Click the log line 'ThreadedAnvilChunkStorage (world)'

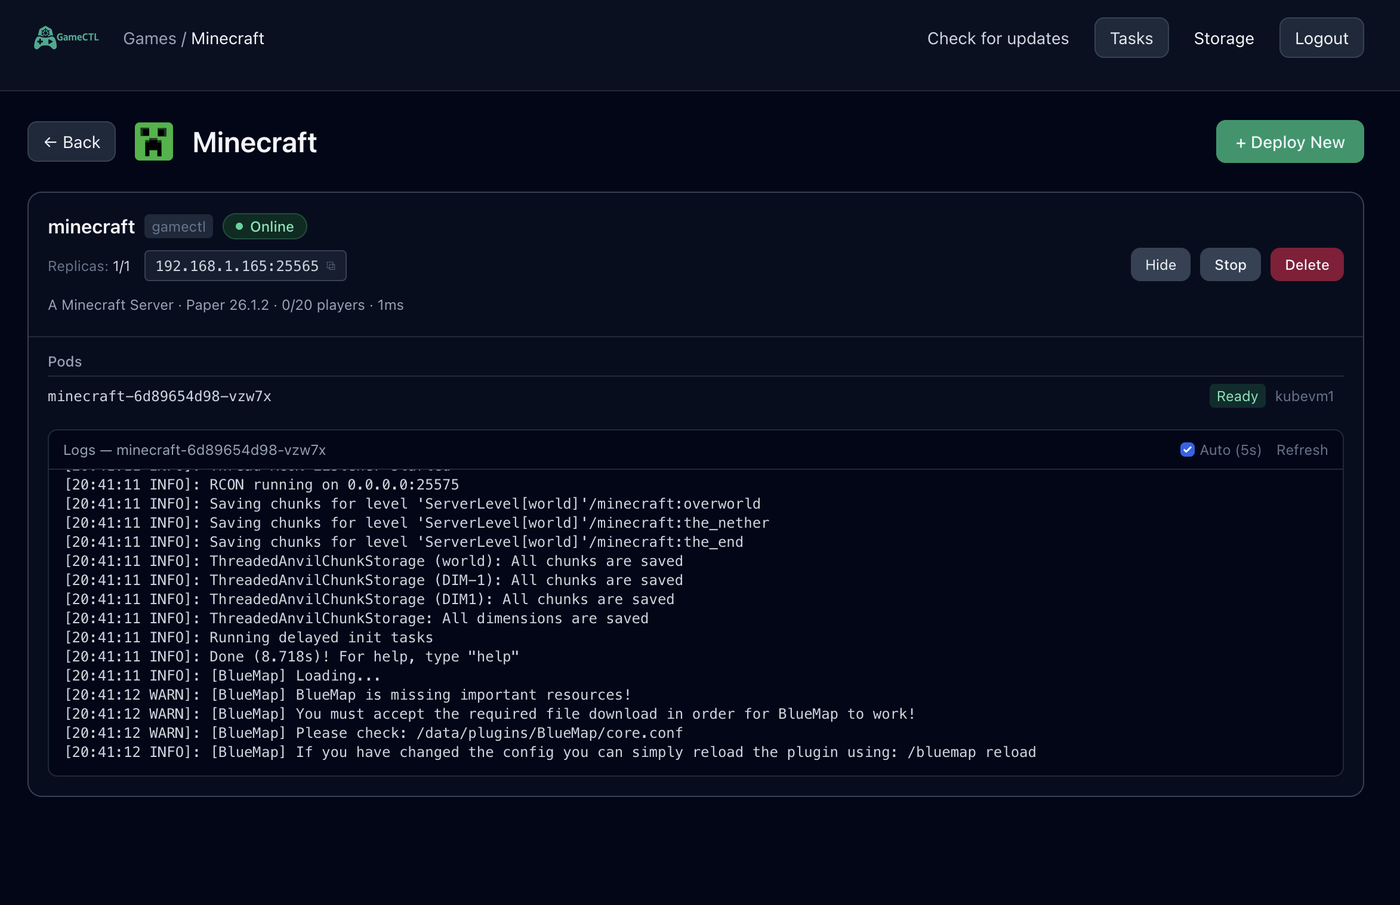click(x=374, y=562)
